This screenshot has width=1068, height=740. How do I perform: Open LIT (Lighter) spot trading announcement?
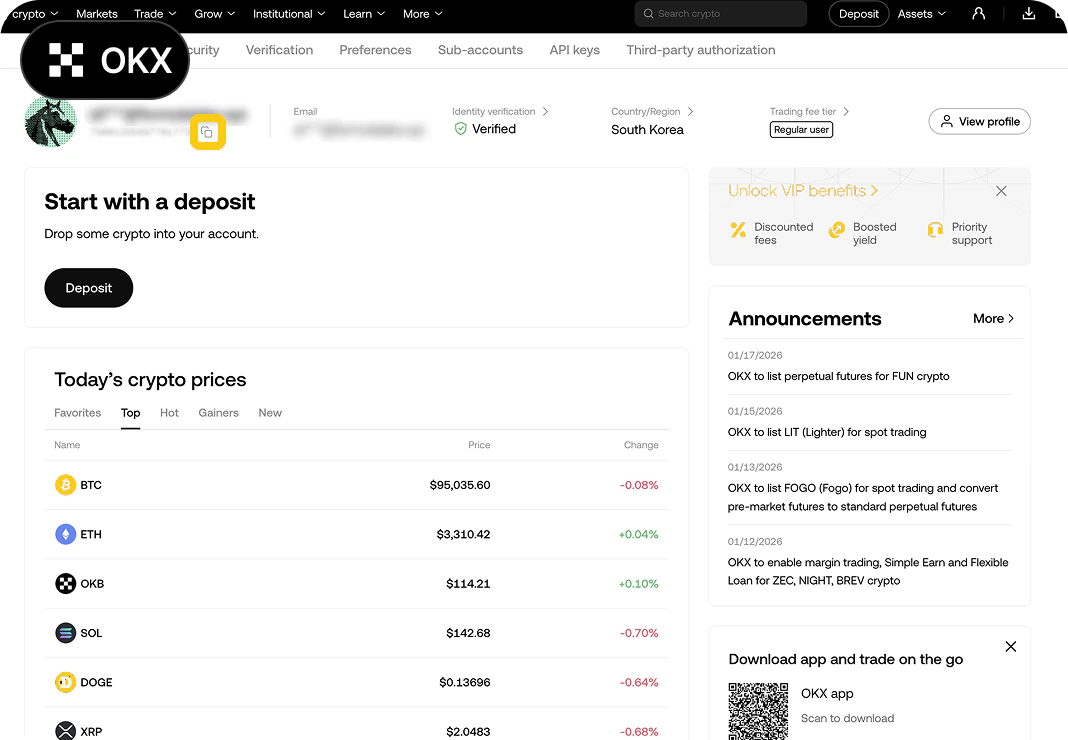tap(827, 432)
